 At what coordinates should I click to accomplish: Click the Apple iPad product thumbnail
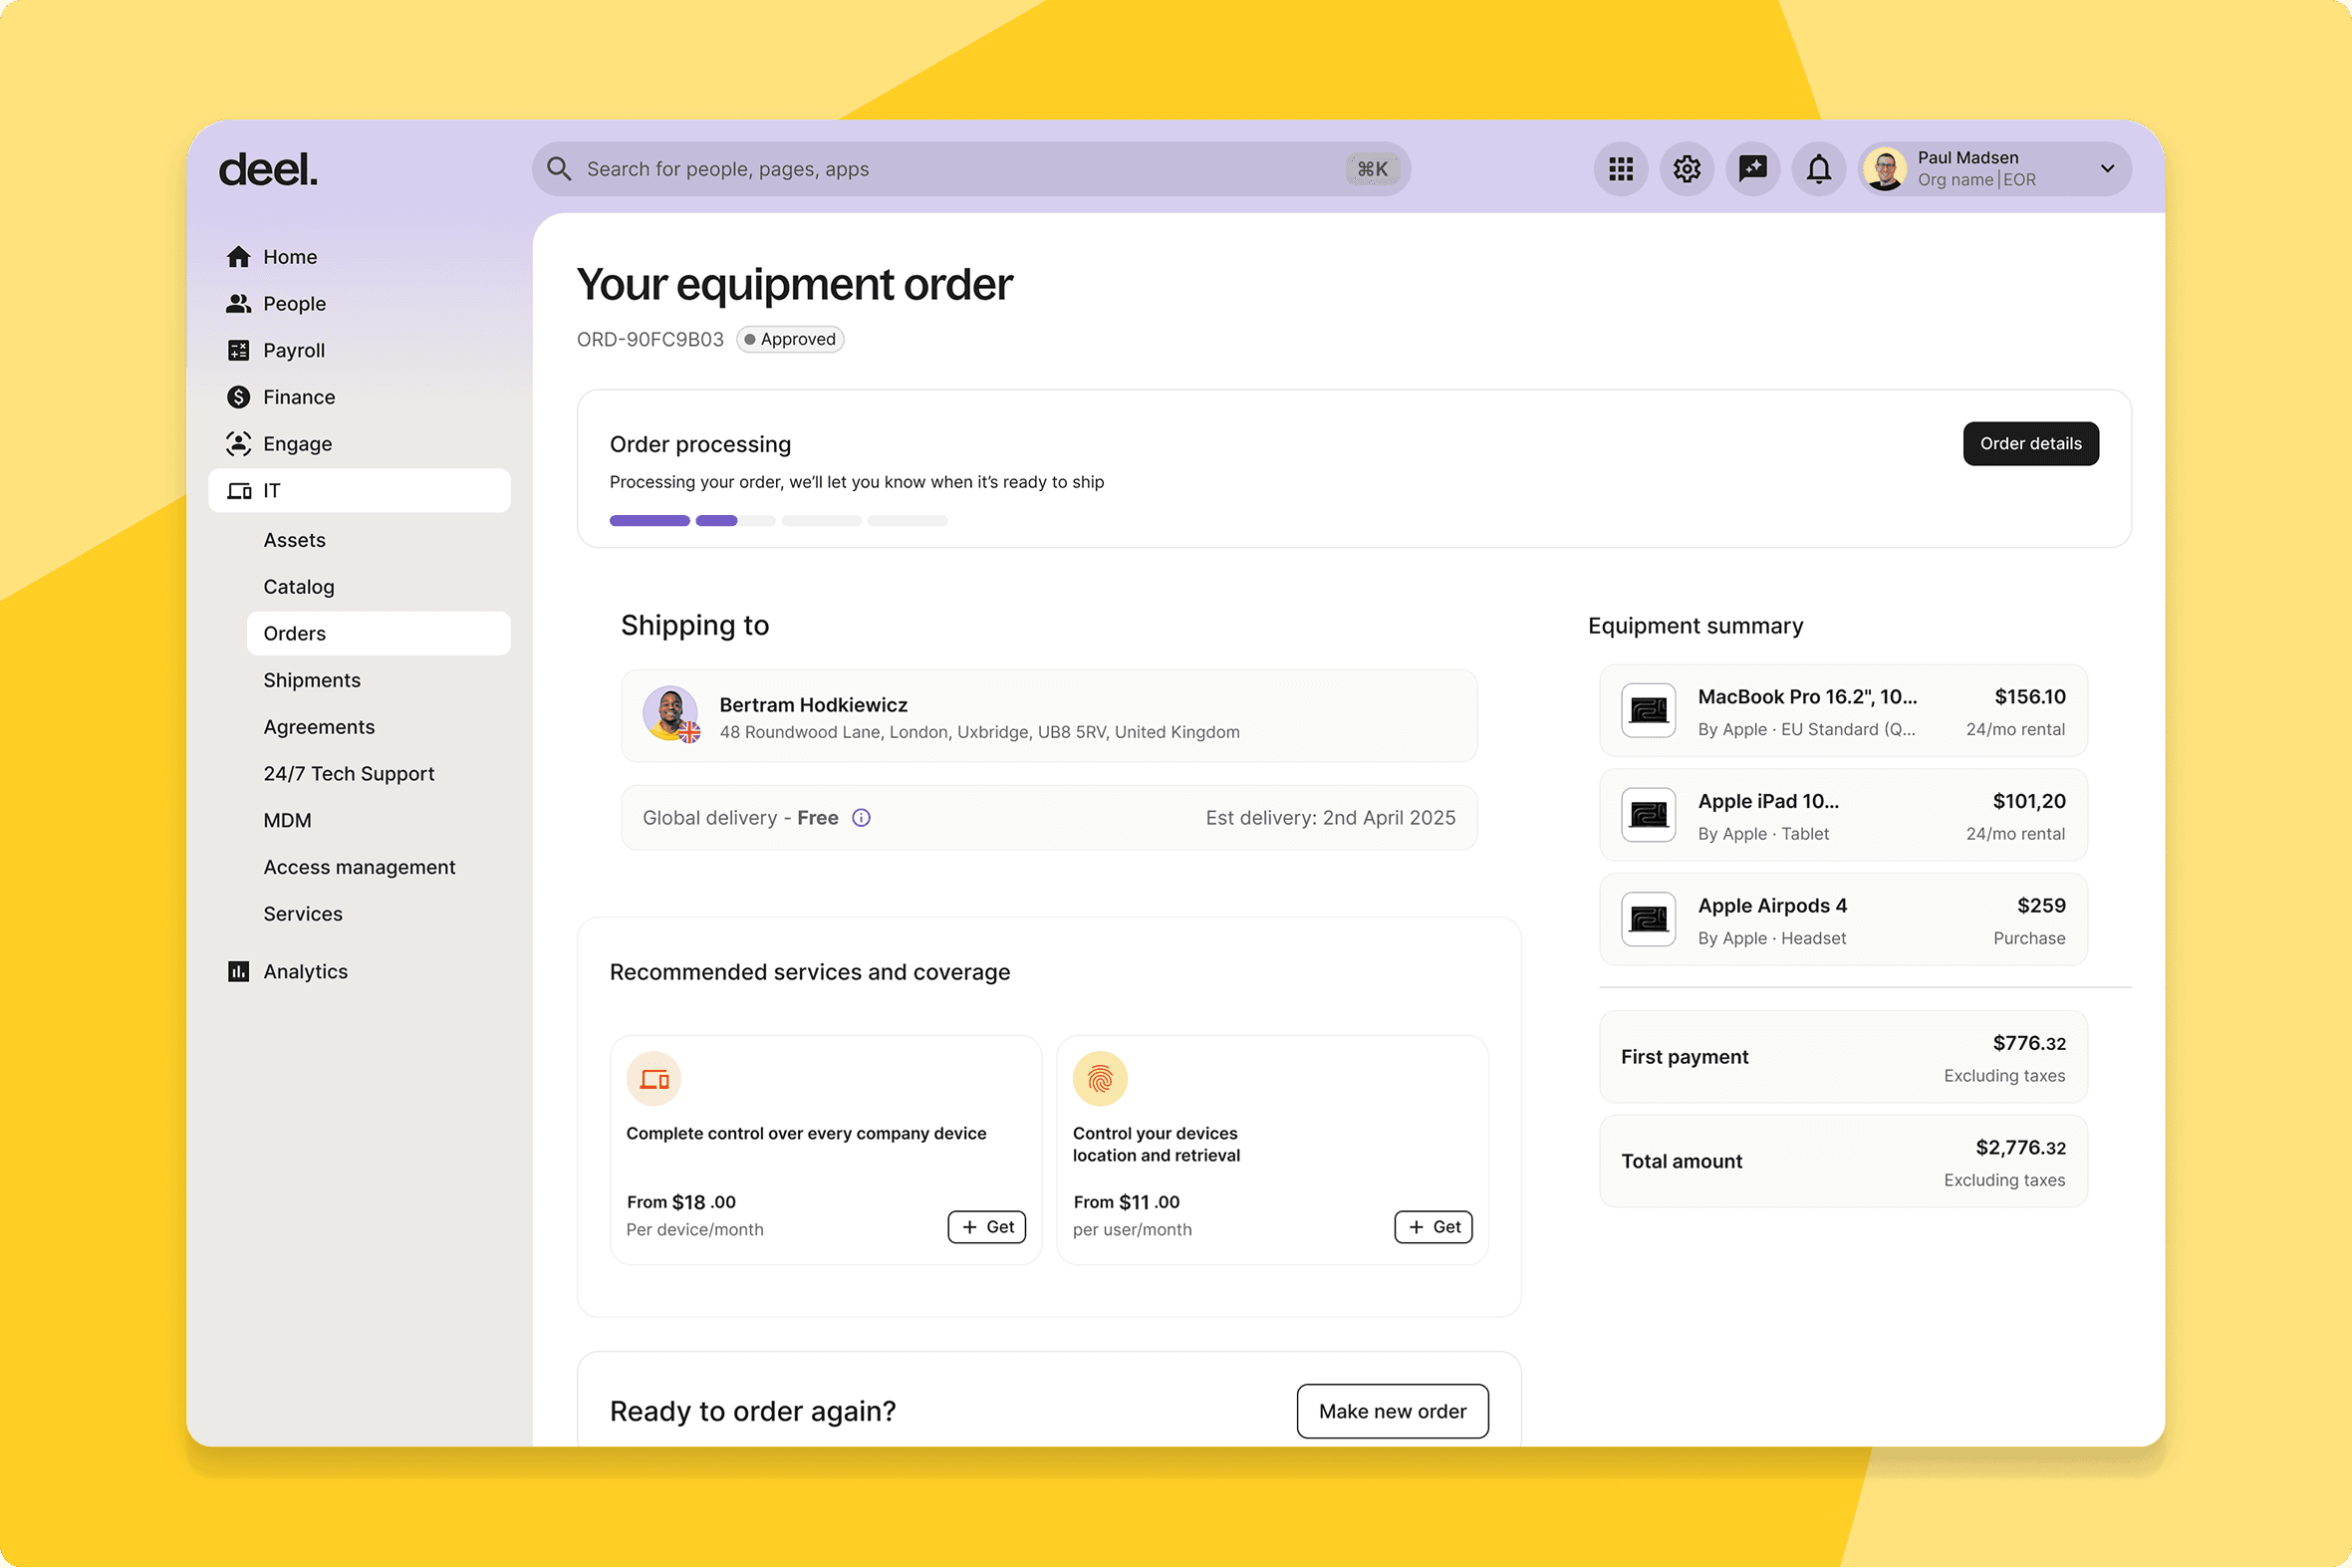point(1648,815)
